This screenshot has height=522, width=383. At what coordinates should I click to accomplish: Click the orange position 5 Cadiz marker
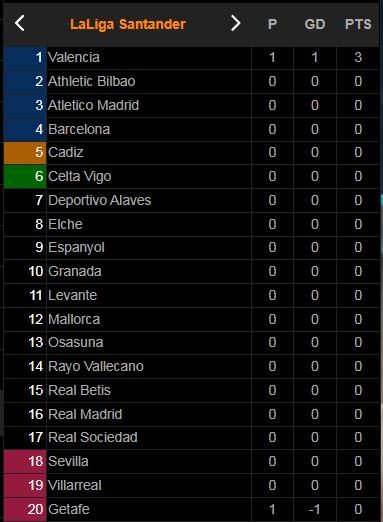pos(25,153)
